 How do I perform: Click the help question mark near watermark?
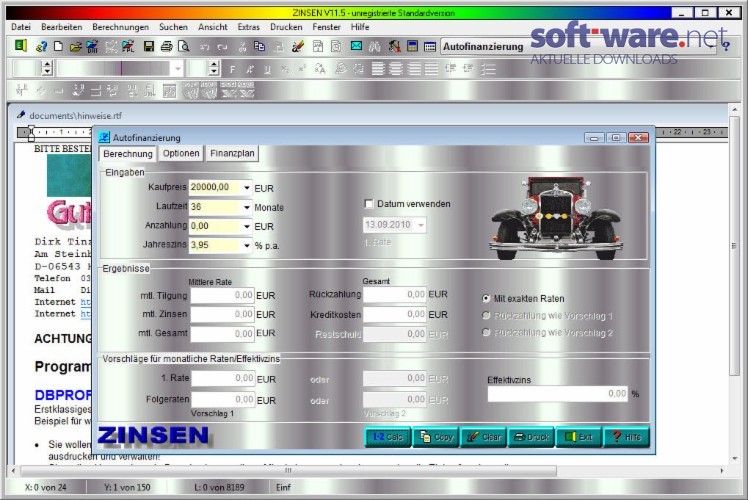click(x=726, y=46)
